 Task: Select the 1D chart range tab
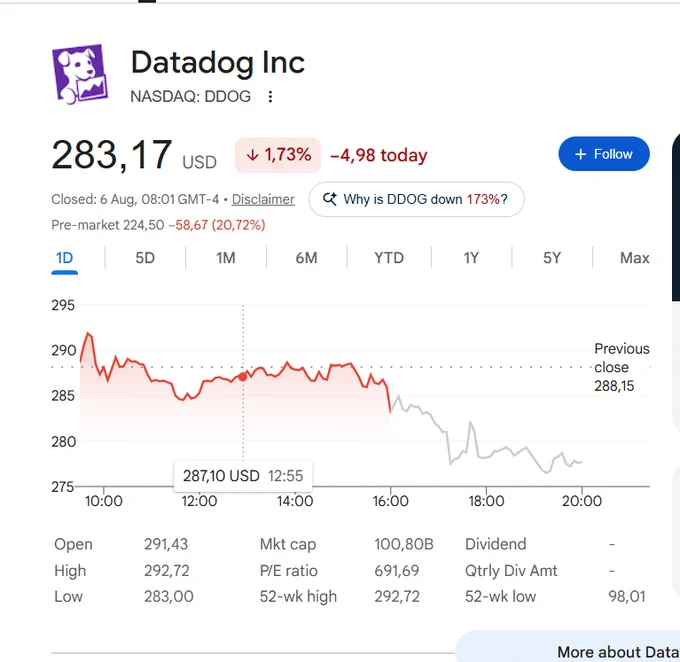click(x=64, y=258)
